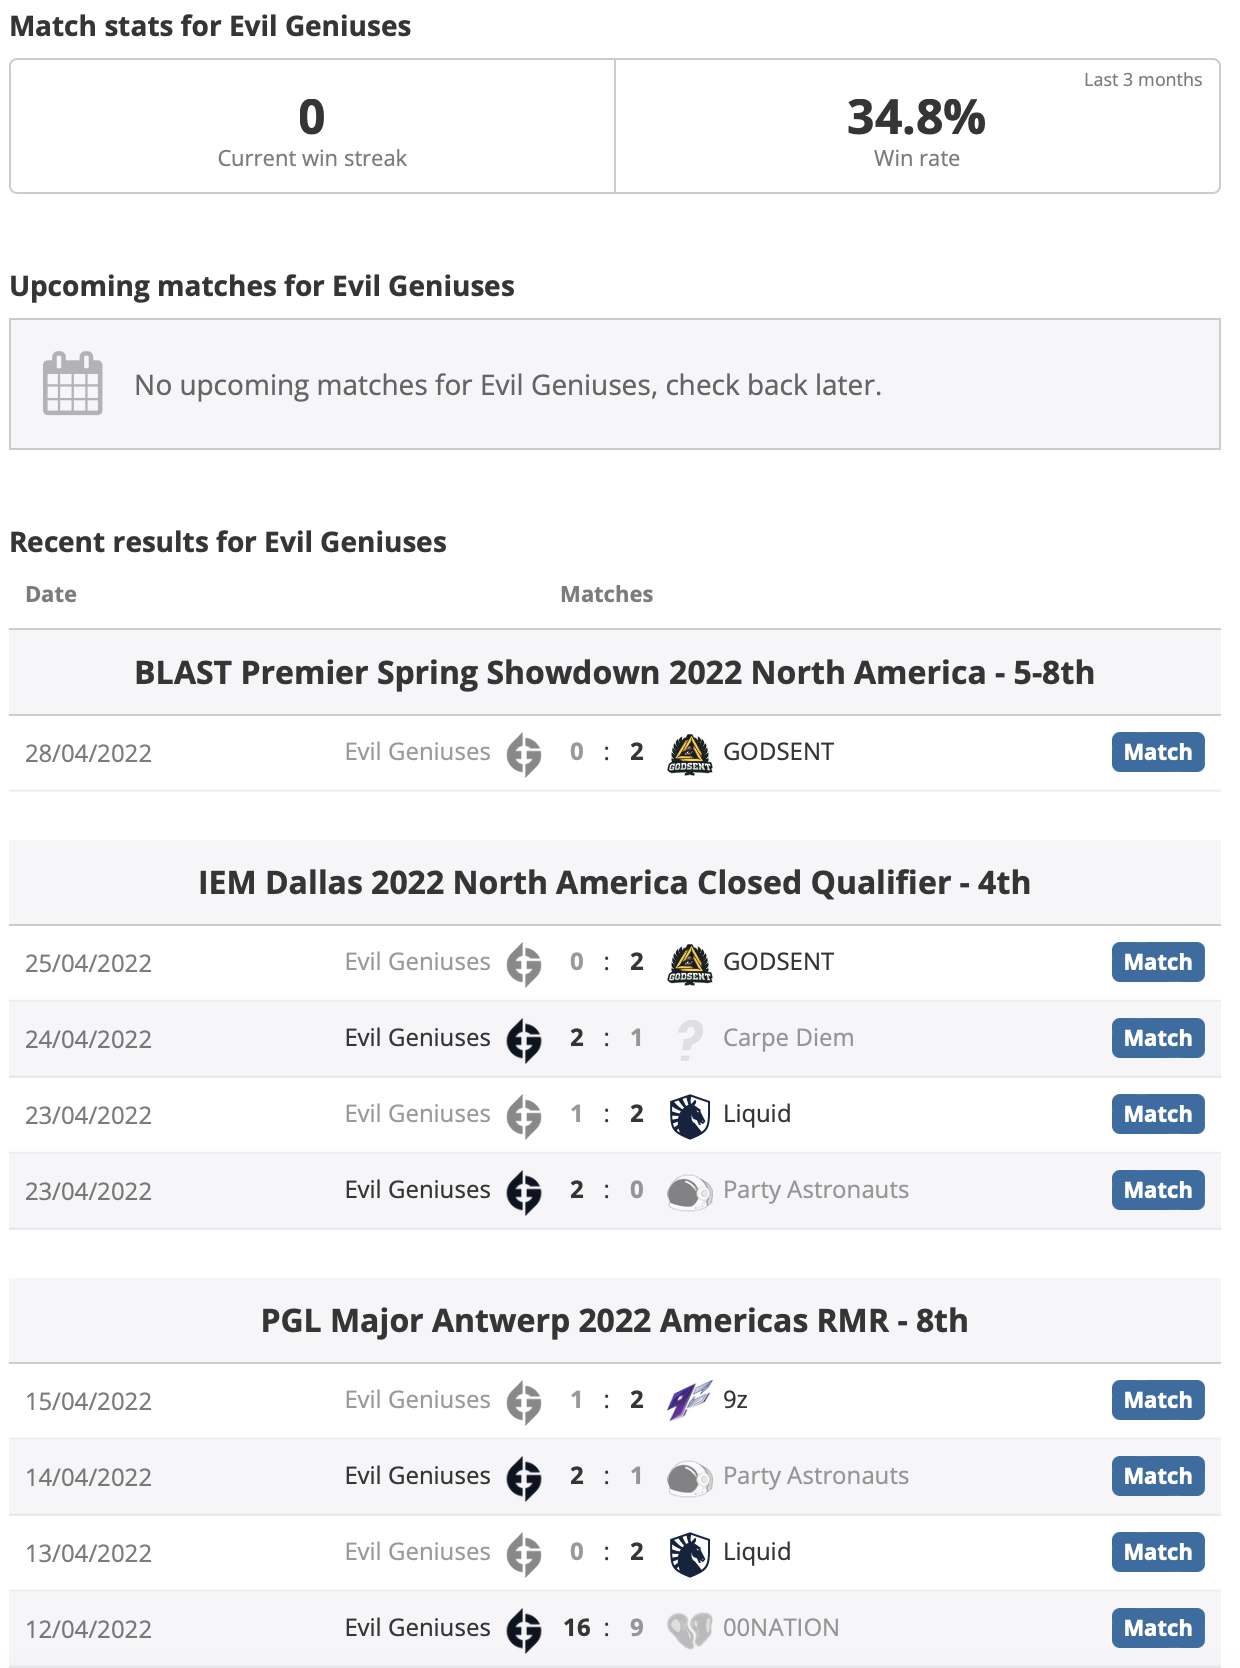Screen dimensions: 1240x1668
Task: Click 00NATION team logo
Action: tap(689, 1629)
